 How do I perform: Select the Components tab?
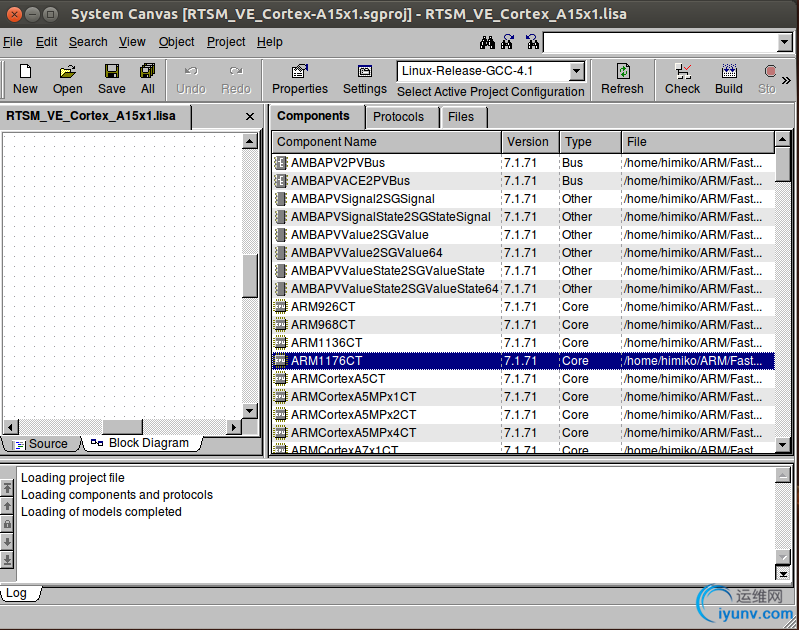coord(313,116)
